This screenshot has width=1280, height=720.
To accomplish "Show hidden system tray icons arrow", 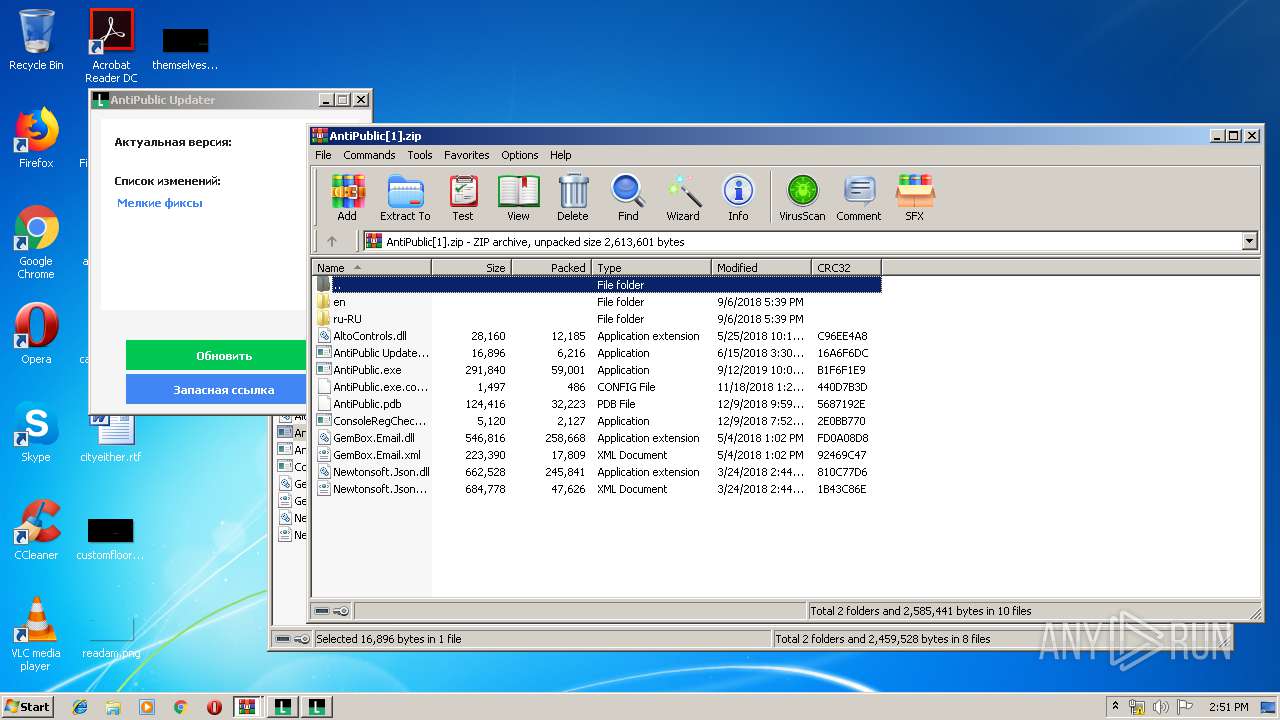I will [1115, 707].
